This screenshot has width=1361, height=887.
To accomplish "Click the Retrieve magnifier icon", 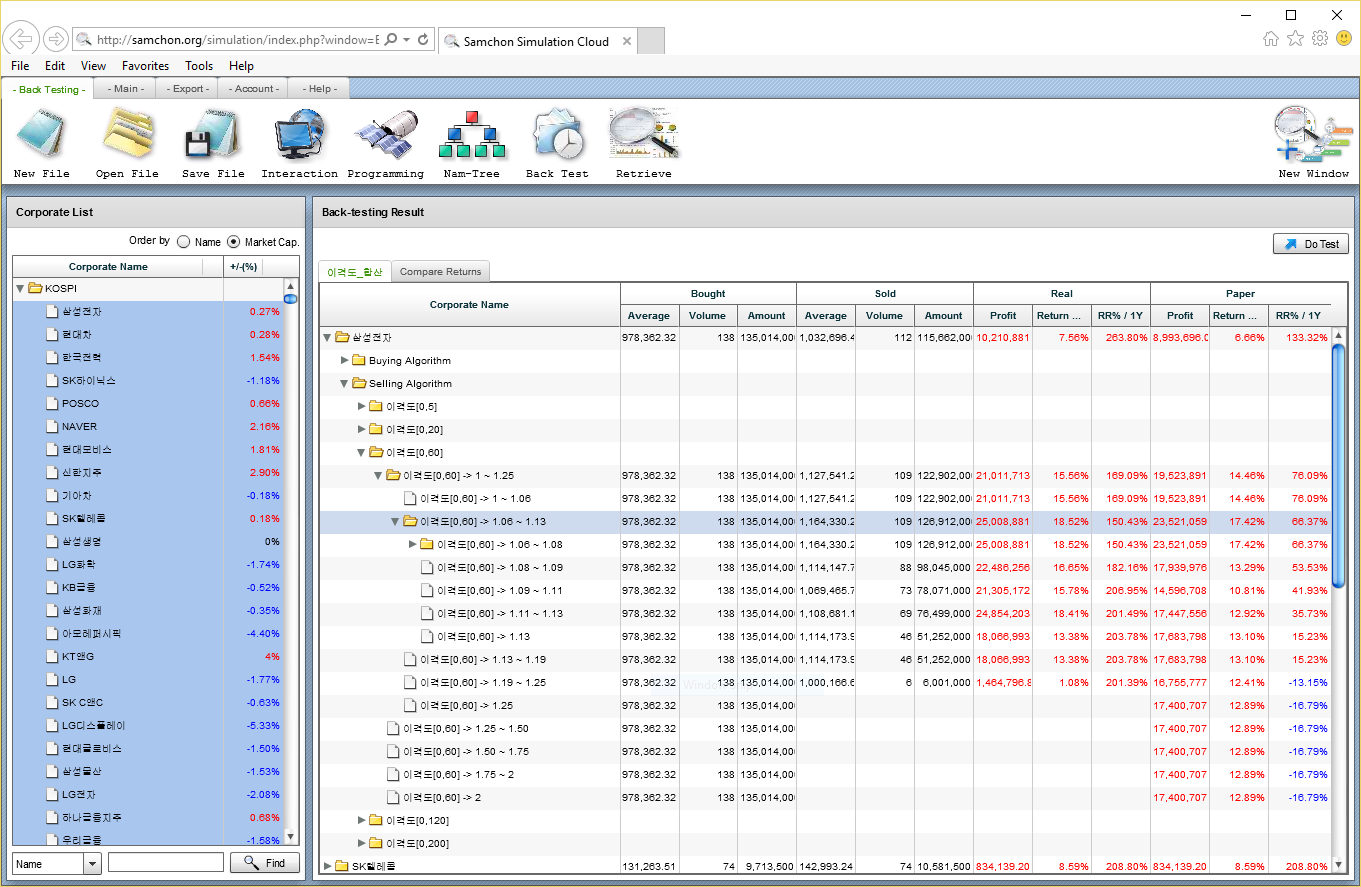I will (644, 135).
